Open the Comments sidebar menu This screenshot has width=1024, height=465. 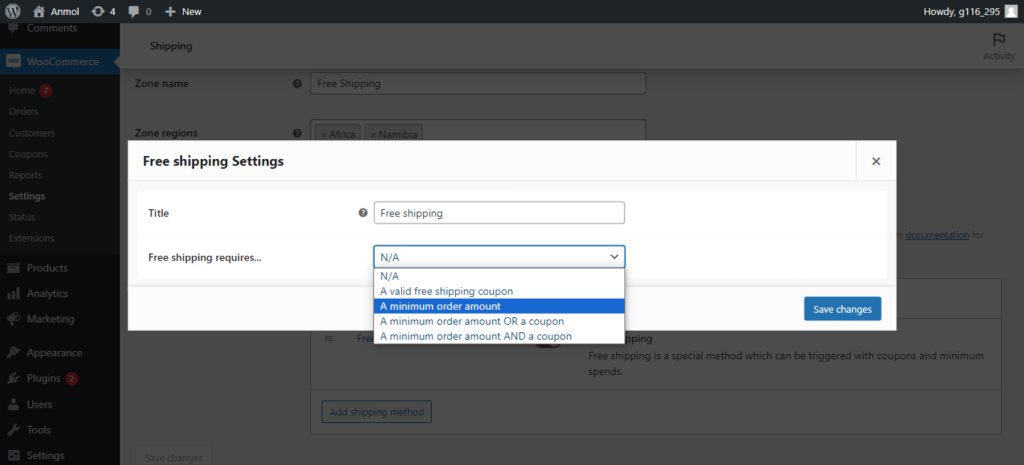[52, 29]
